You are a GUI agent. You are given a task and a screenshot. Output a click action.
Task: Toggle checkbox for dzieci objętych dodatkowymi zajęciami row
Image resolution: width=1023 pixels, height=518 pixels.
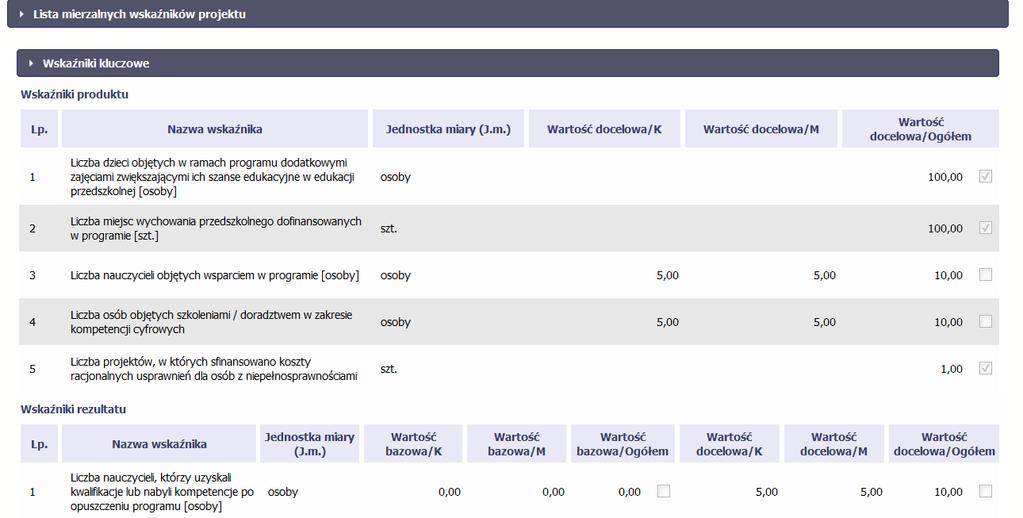point(985,176)
